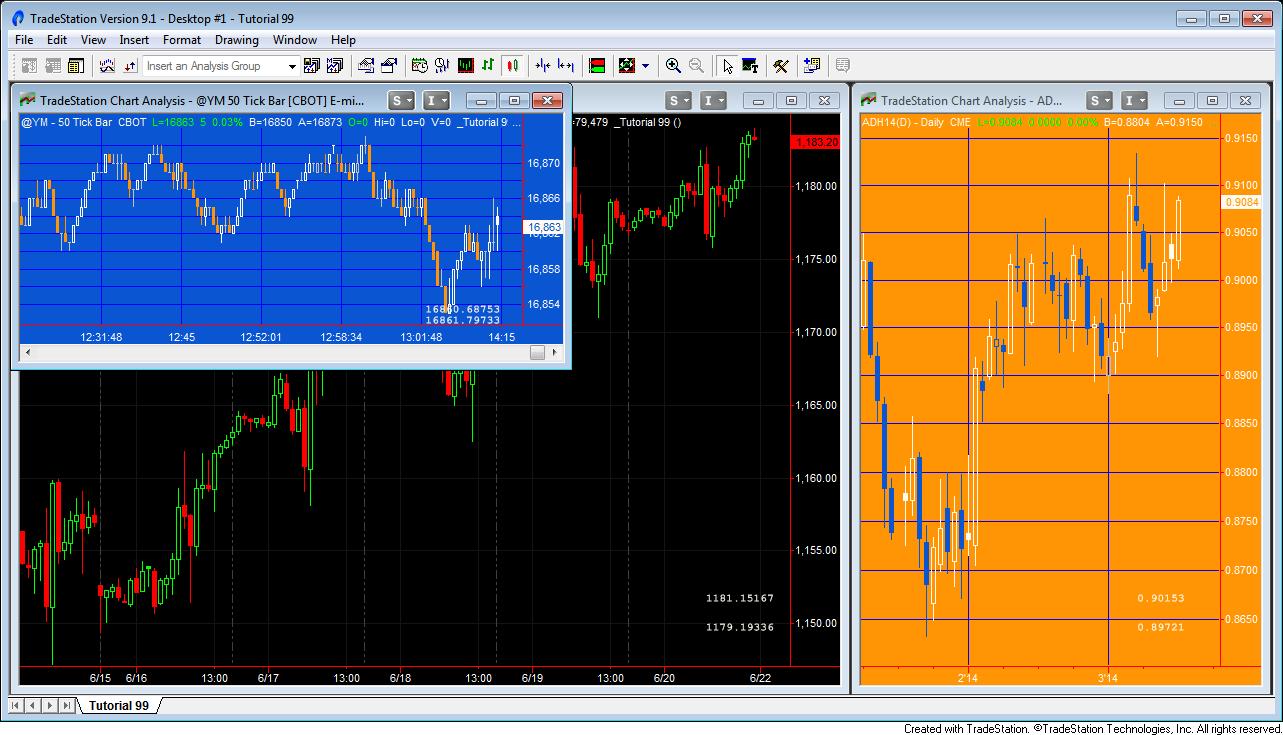Select the green OHLC bar chart icon
Viewport: 1283px width, 735px height.
coord(489,66)
